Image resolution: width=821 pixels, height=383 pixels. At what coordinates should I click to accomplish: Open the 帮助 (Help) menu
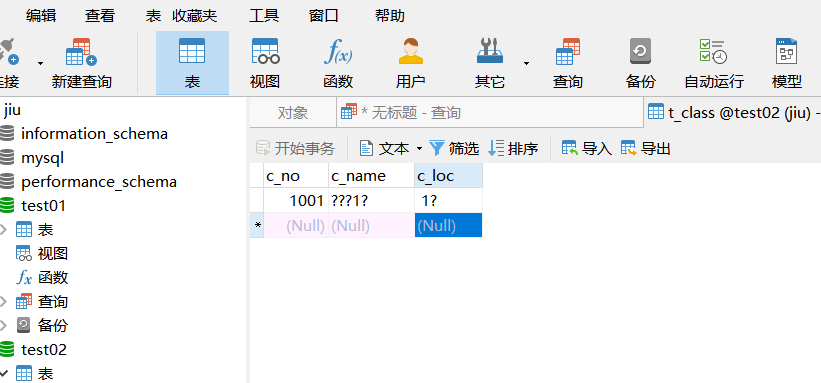[390, 16]
